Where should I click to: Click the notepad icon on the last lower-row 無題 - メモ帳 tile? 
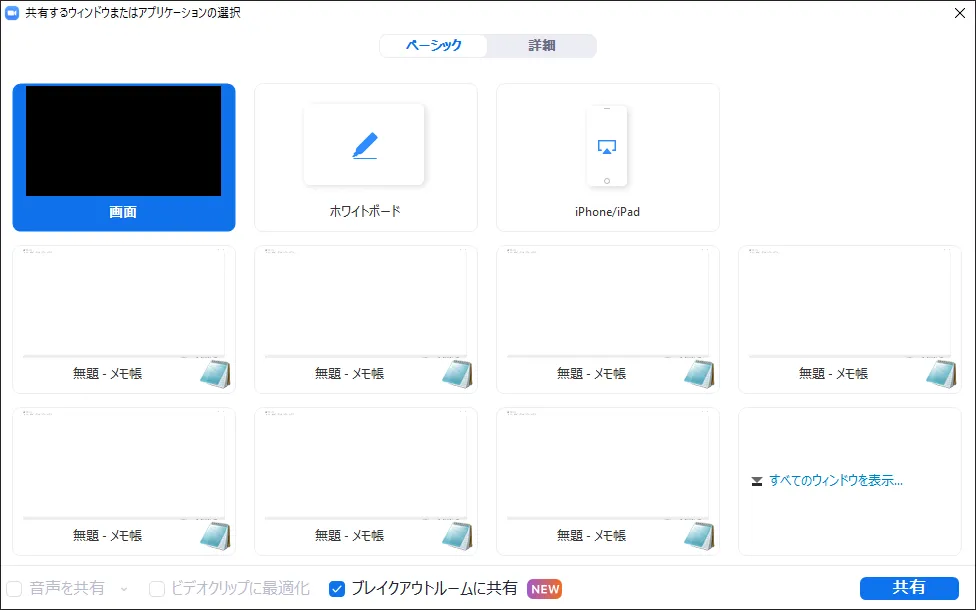(x=700, y=535)
